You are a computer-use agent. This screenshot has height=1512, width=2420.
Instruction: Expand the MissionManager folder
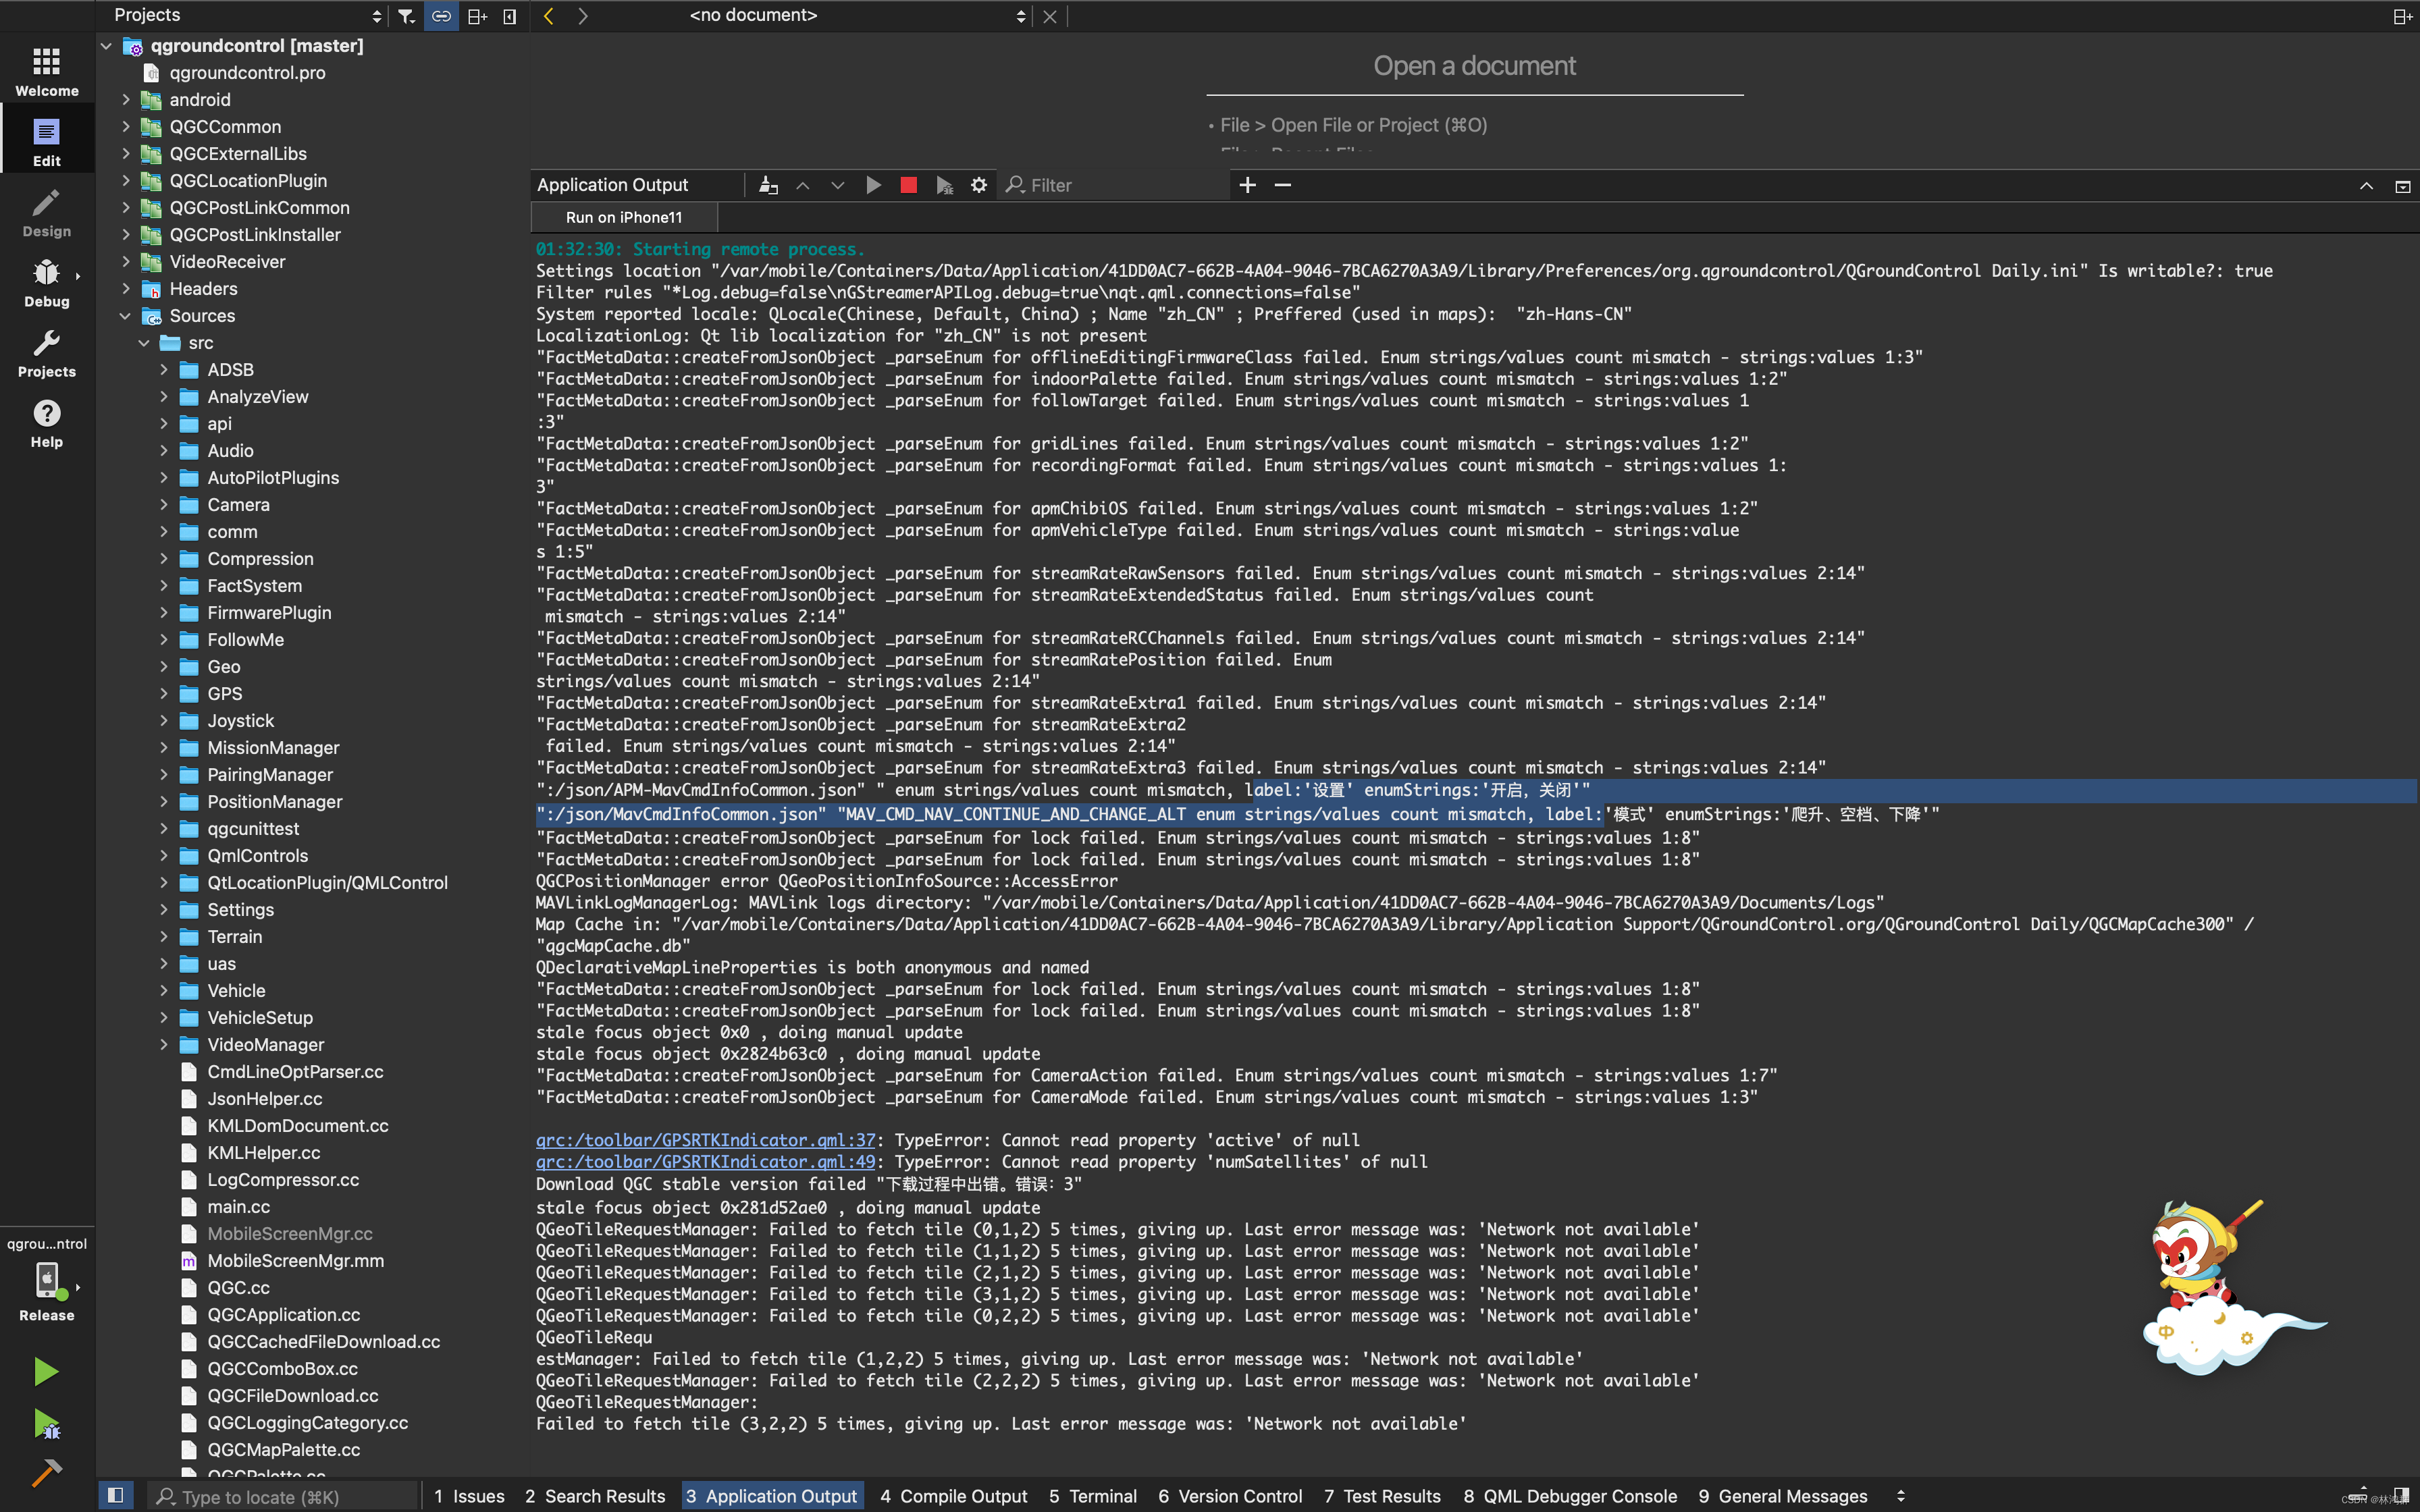pyautogui.click(x=163, y=748)
